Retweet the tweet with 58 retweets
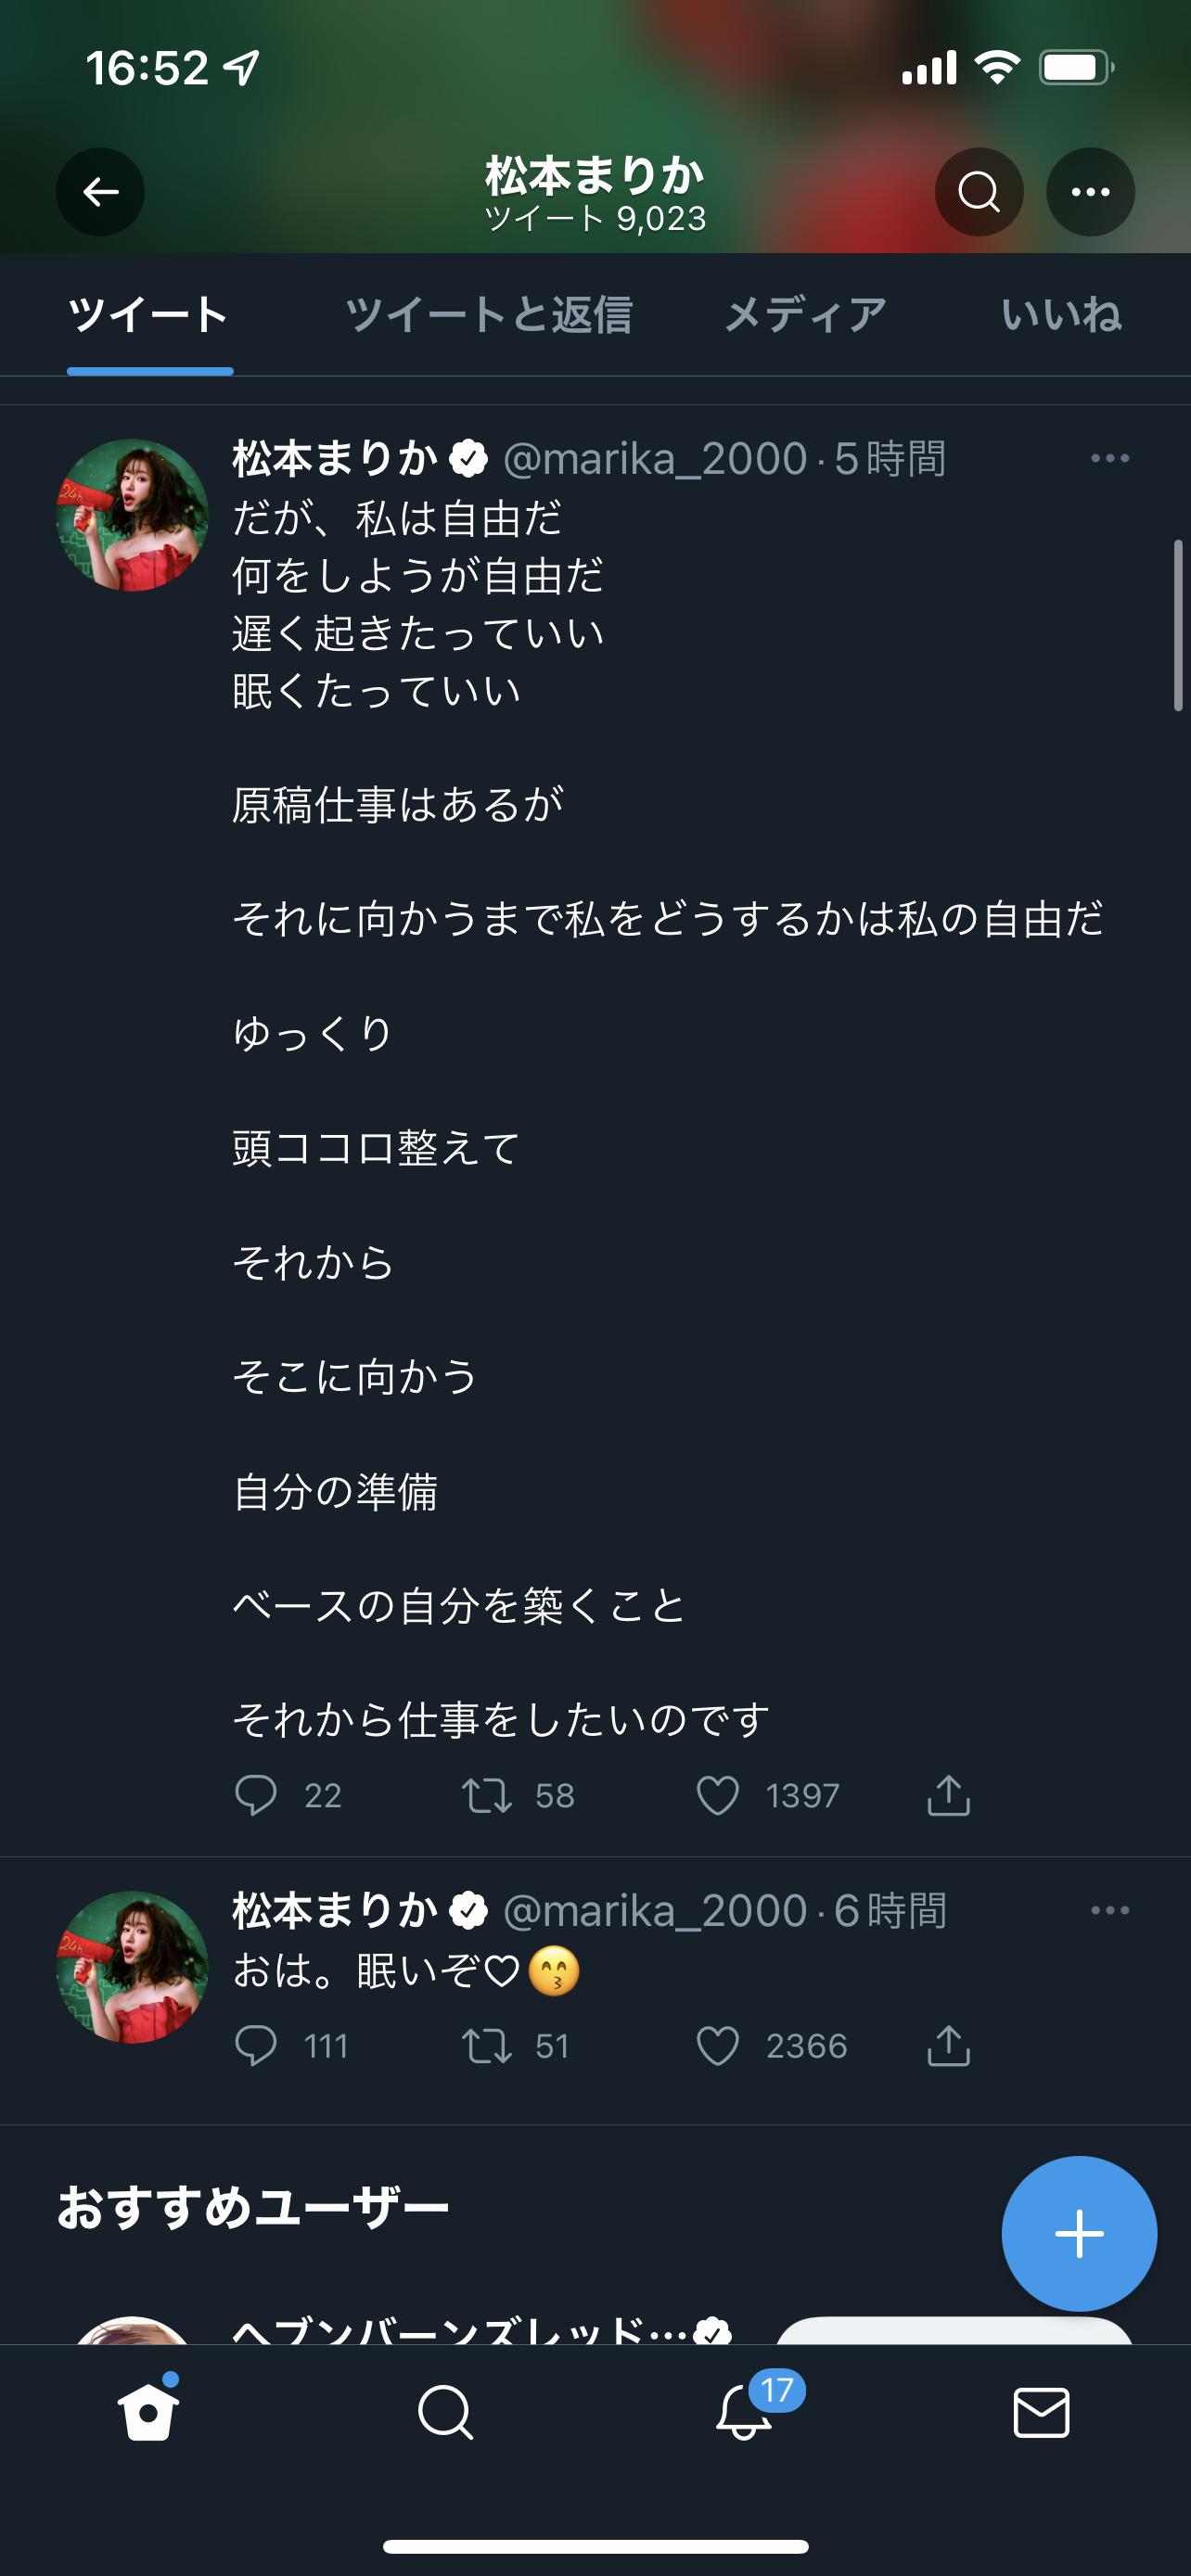Screen dimensions: 1191x2576 tap(487, 1796)
